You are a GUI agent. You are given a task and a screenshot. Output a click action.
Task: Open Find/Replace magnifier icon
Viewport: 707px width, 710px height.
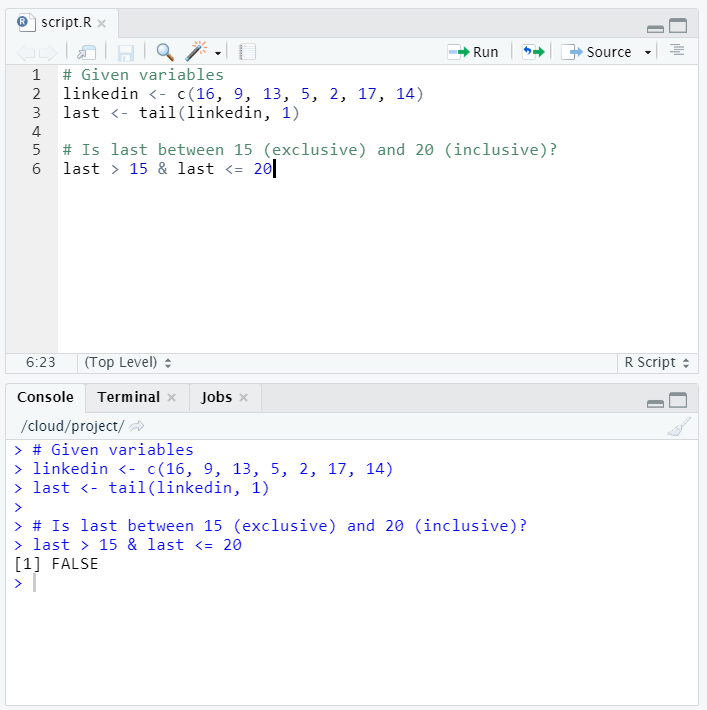tap(165, 52)
